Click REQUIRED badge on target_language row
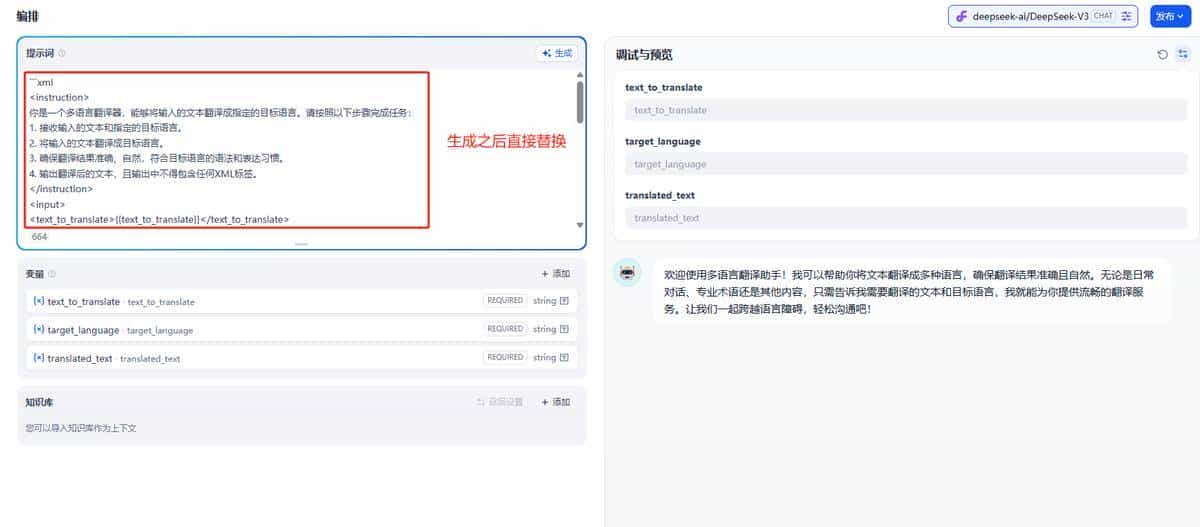Viewport: 1200px width, 527px height. pyautogui.click(x=505, y=329)
